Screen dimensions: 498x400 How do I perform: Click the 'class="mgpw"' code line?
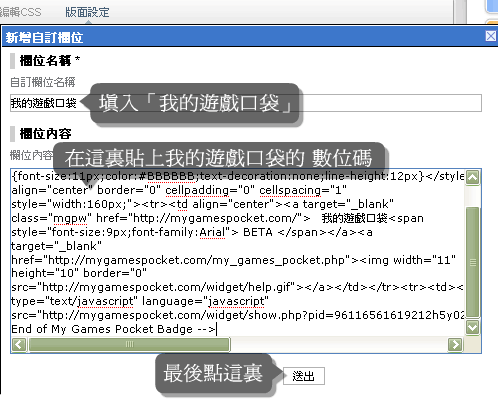[x=217, y=218]
